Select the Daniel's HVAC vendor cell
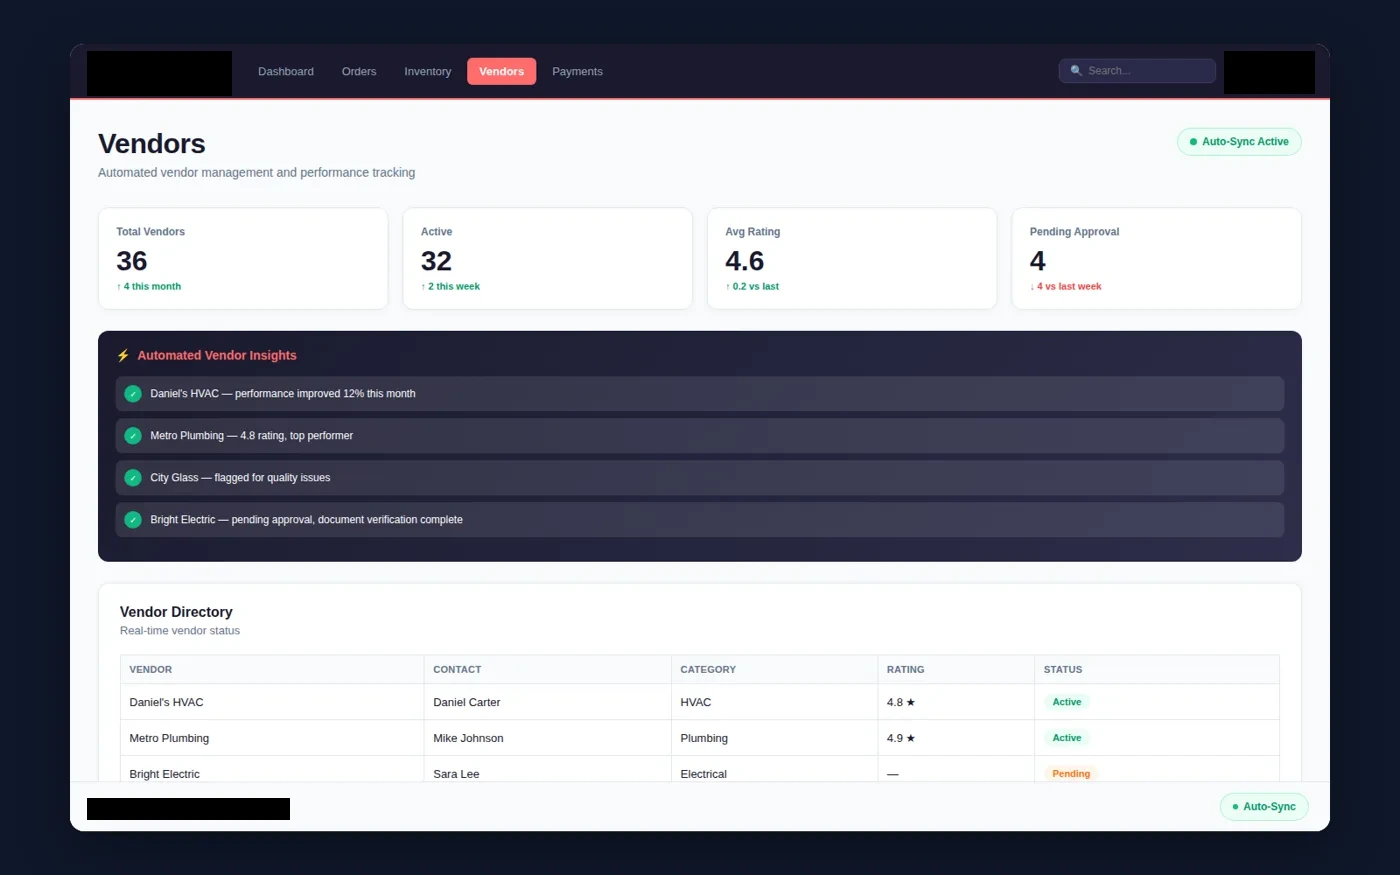This screenshot has width=1400, height=875. [x=272, y=702]
